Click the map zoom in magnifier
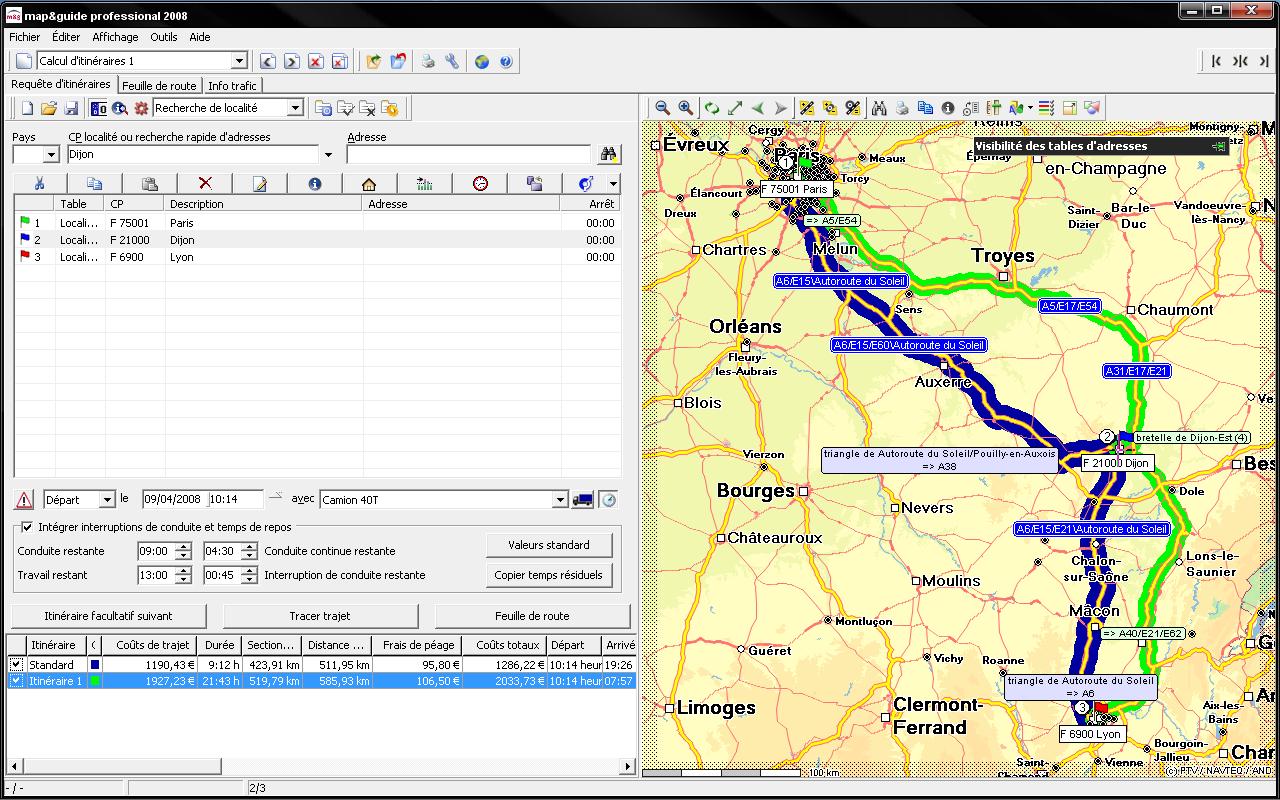This screenshot has width=1280, height=800. pyautogui.click(x=685, y=108)
